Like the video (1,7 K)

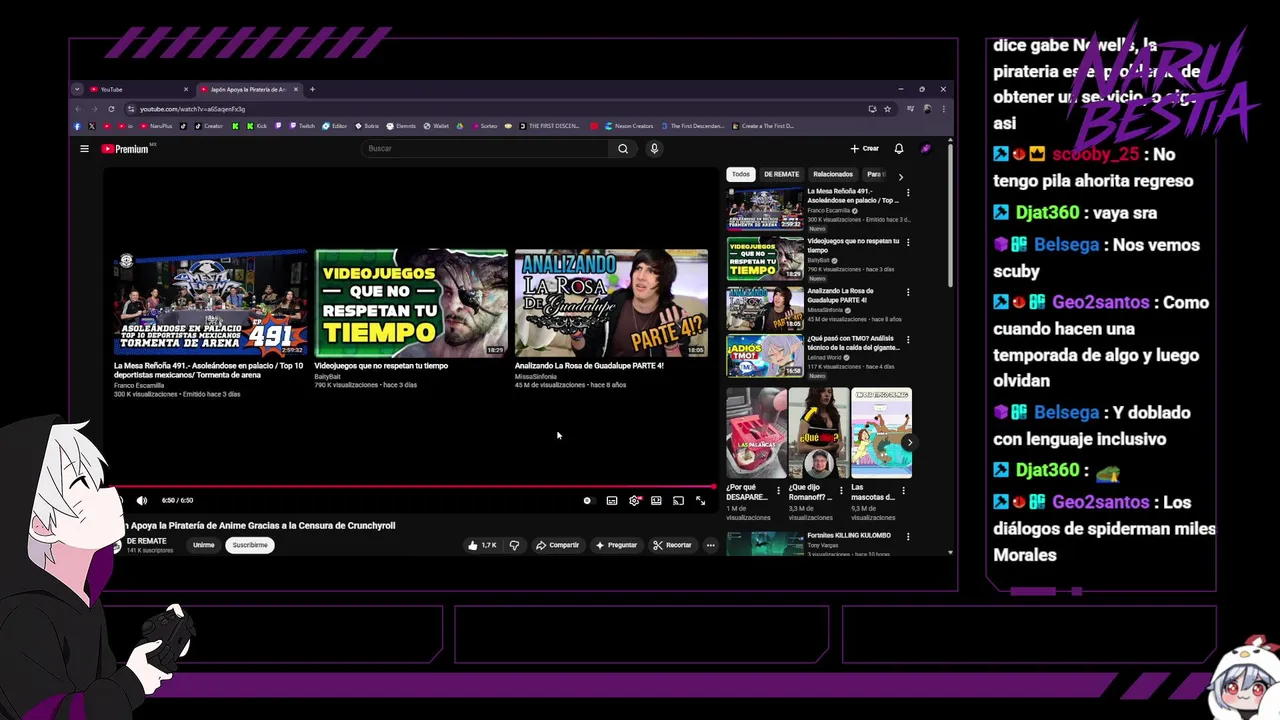482,545
